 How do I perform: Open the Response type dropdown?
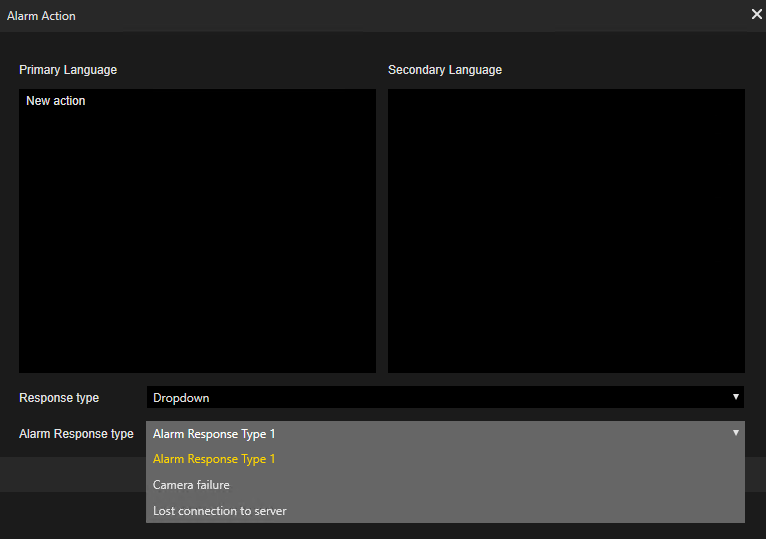(445, 397)
